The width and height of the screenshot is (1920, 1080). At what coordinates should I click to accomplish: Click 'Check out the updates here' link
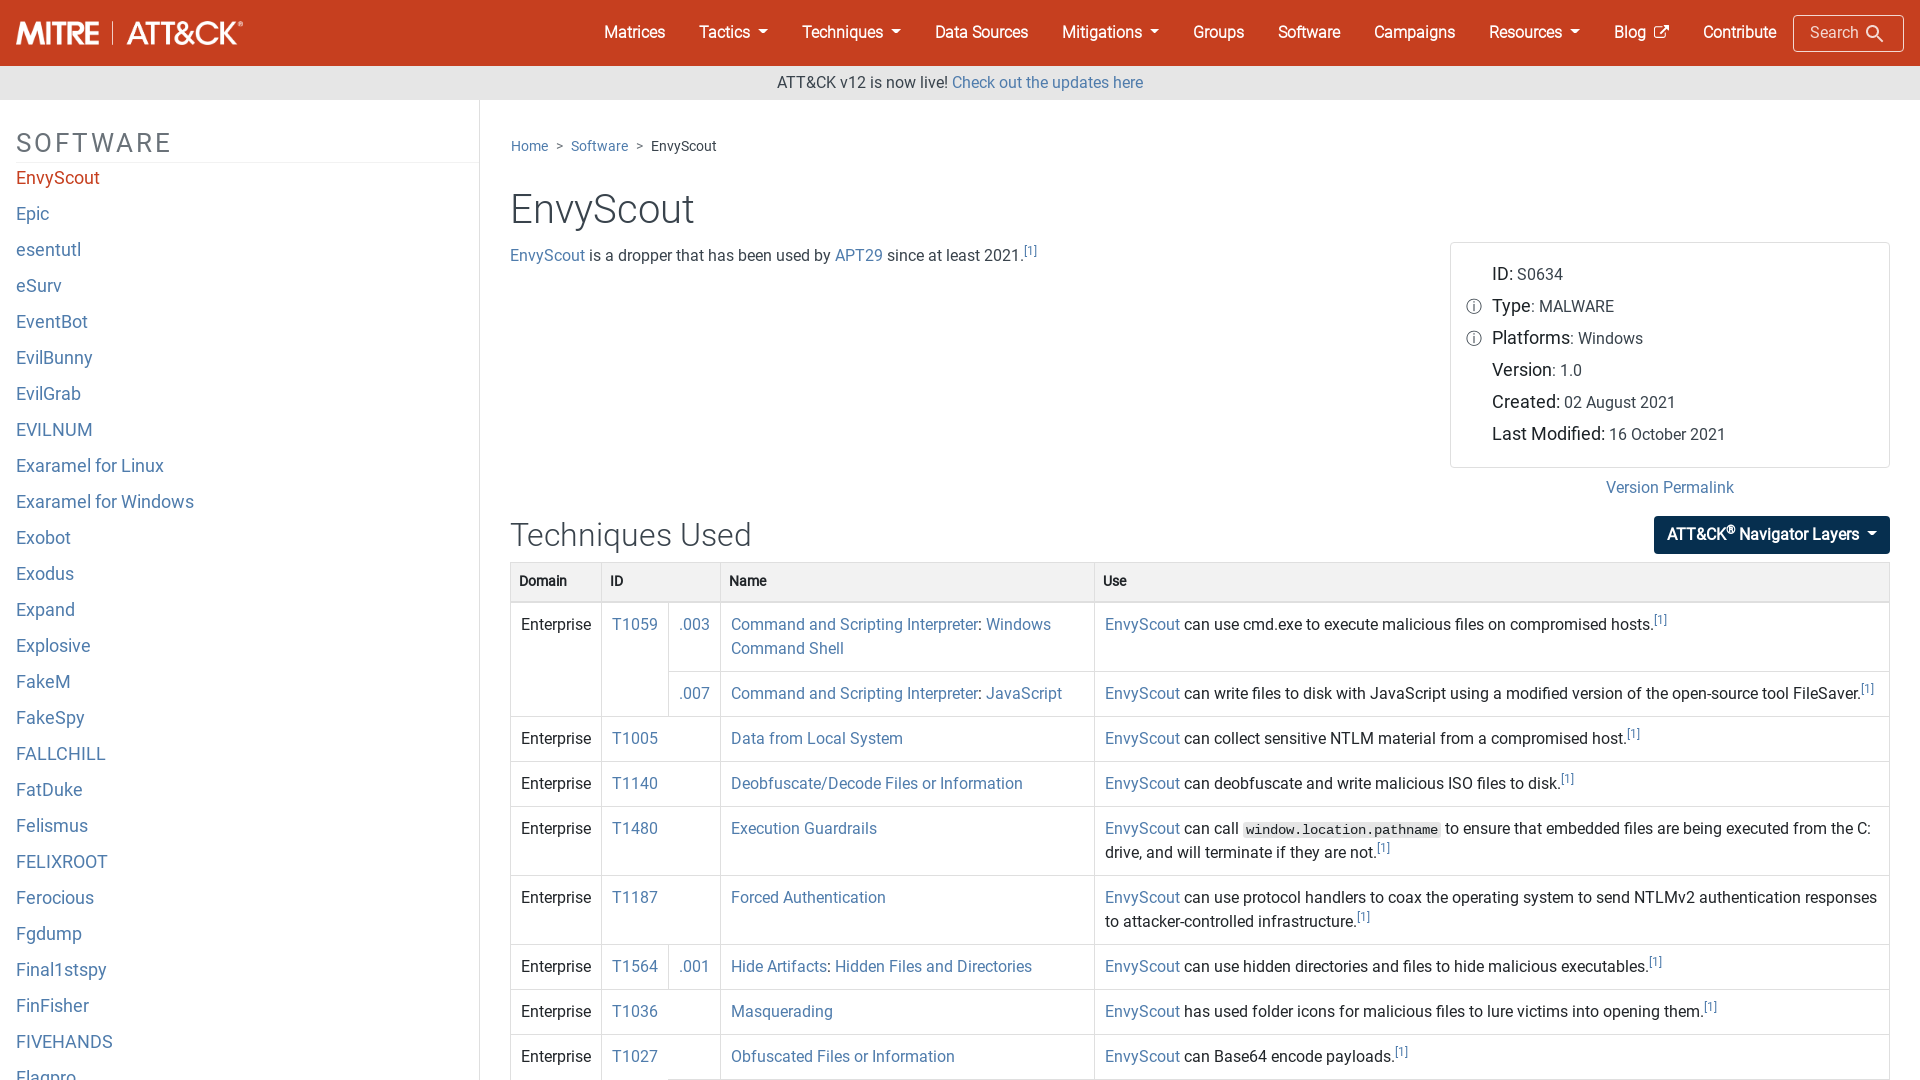[x=1047, y=83]
